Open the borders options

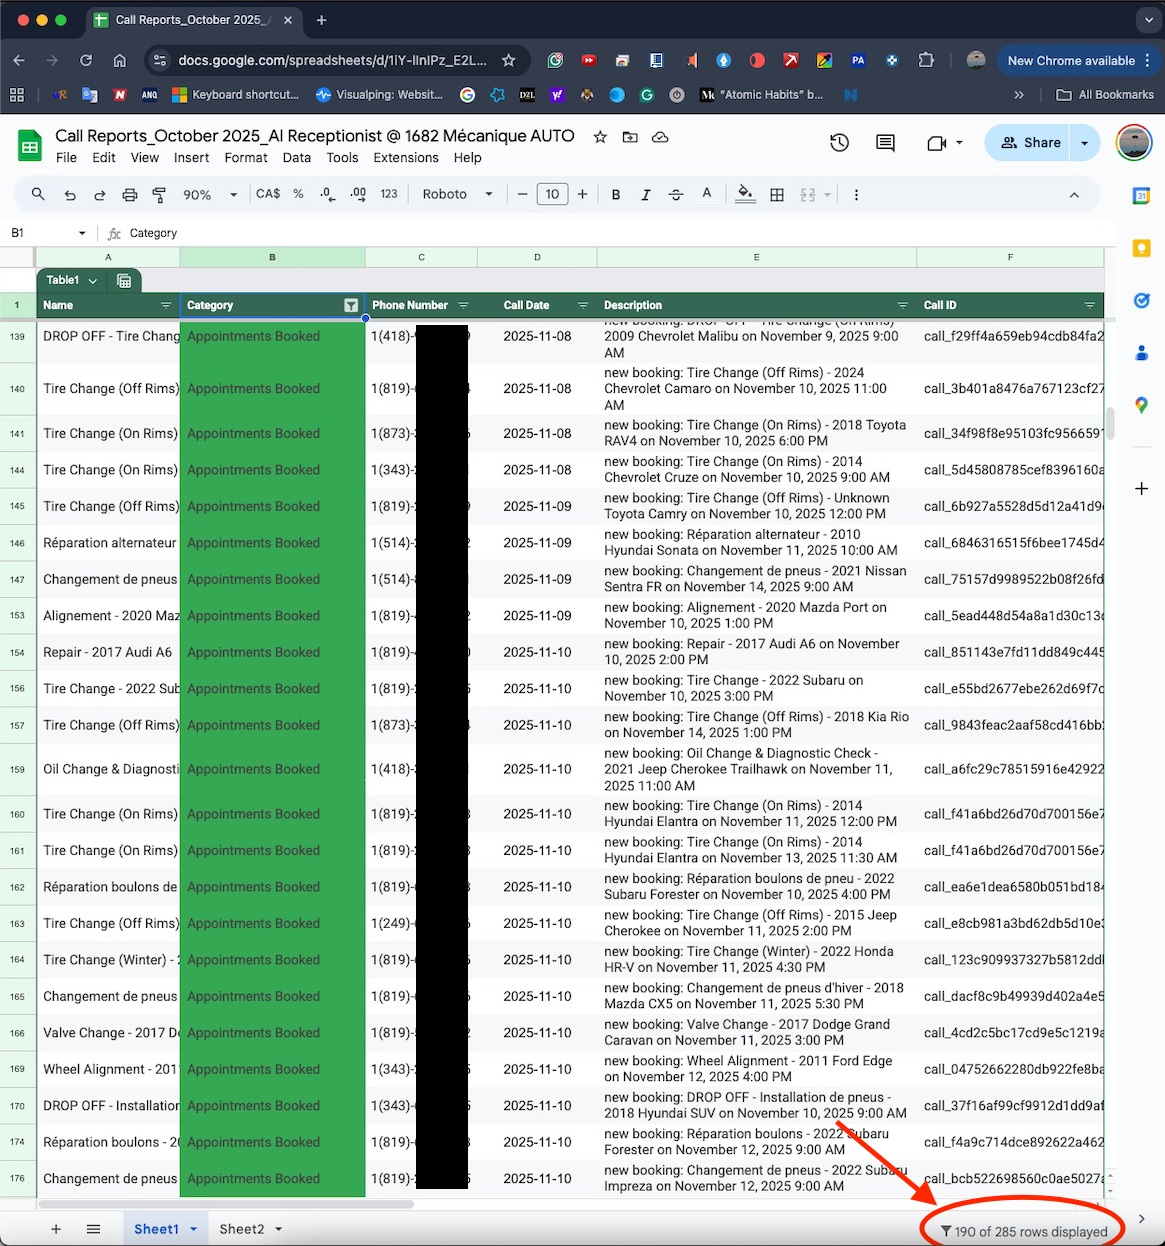click(x=777, y=195)
